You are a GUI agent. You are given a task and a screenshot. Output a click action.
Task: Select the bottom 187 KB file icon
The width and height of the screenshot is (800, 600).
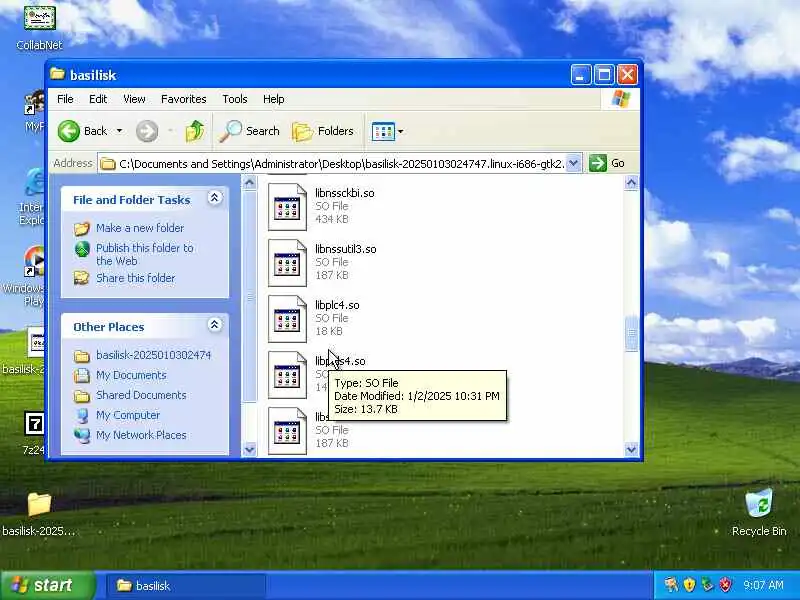point(287,431)
